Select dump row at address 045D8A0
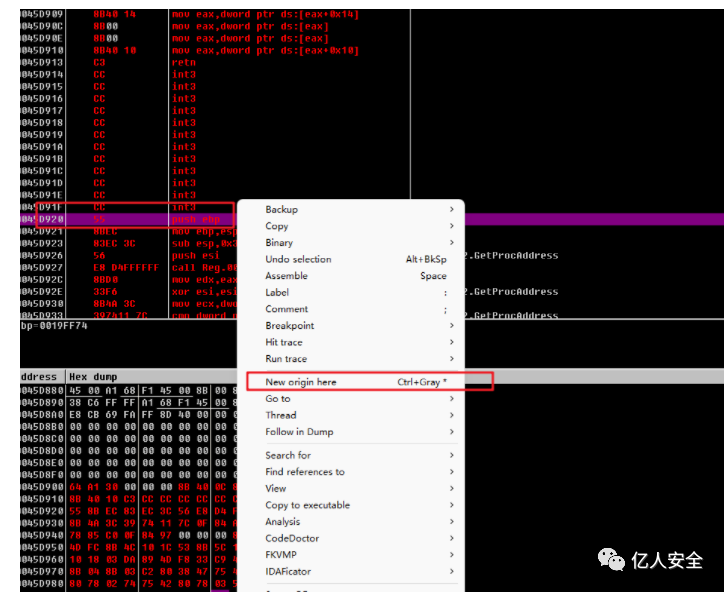 pyautogui.click(x=129, y=415)
